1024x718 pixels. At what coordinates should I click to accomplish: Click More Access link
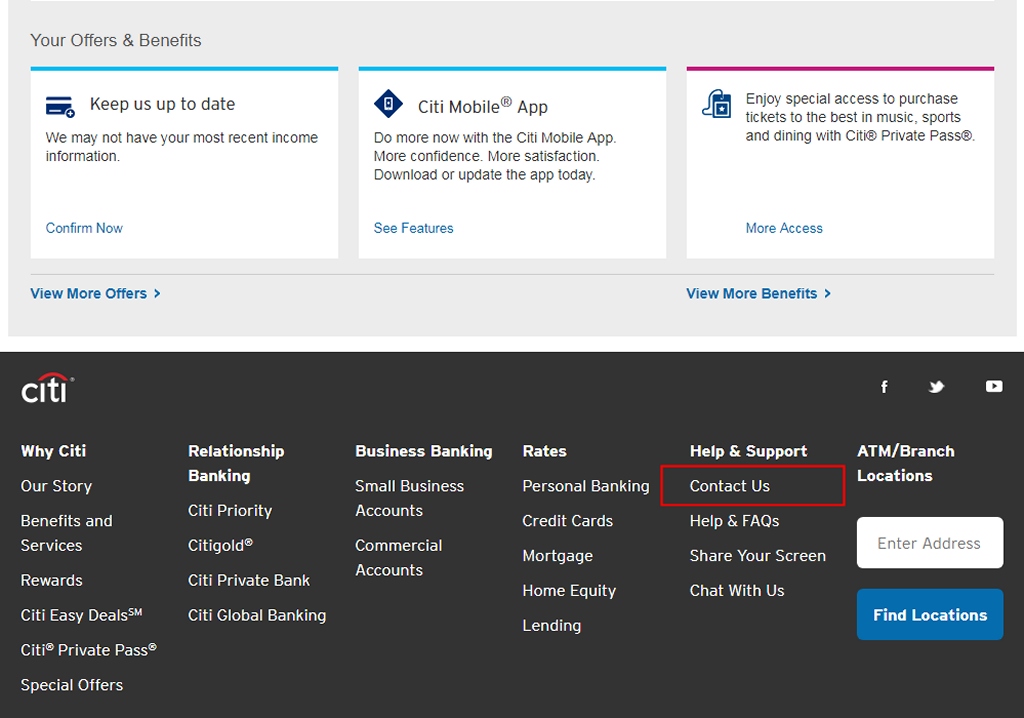pos(784,228)
